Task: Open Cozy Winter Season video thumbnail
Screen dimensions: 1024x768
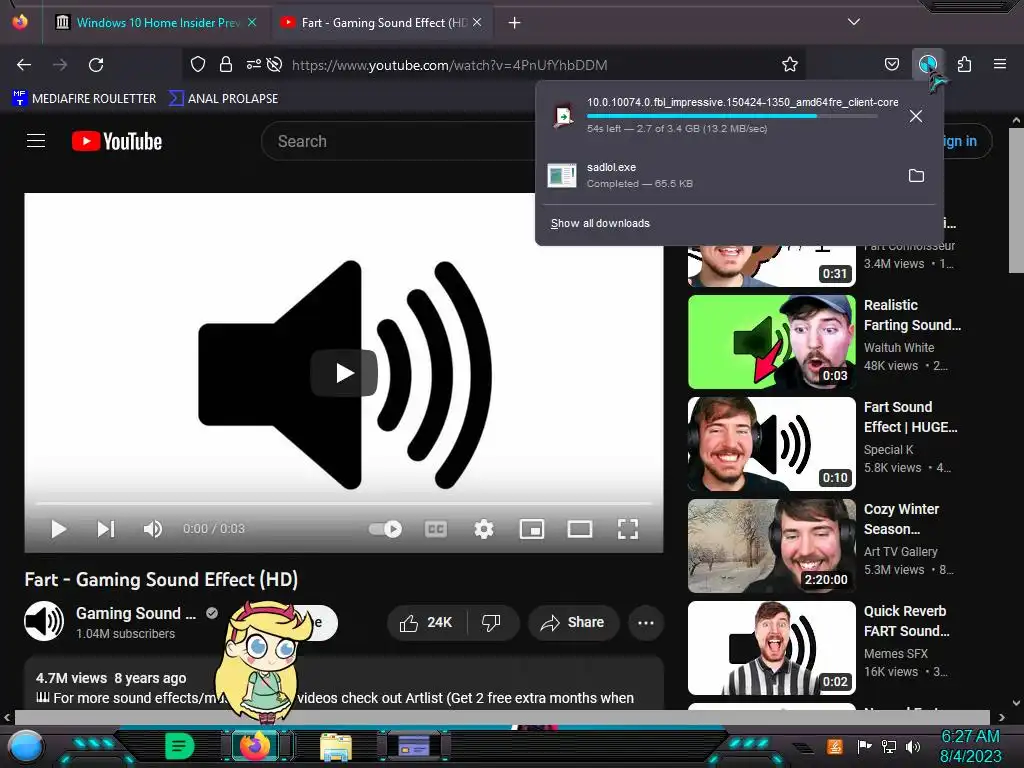Action: pyautogui.click(x=772, y=546)
